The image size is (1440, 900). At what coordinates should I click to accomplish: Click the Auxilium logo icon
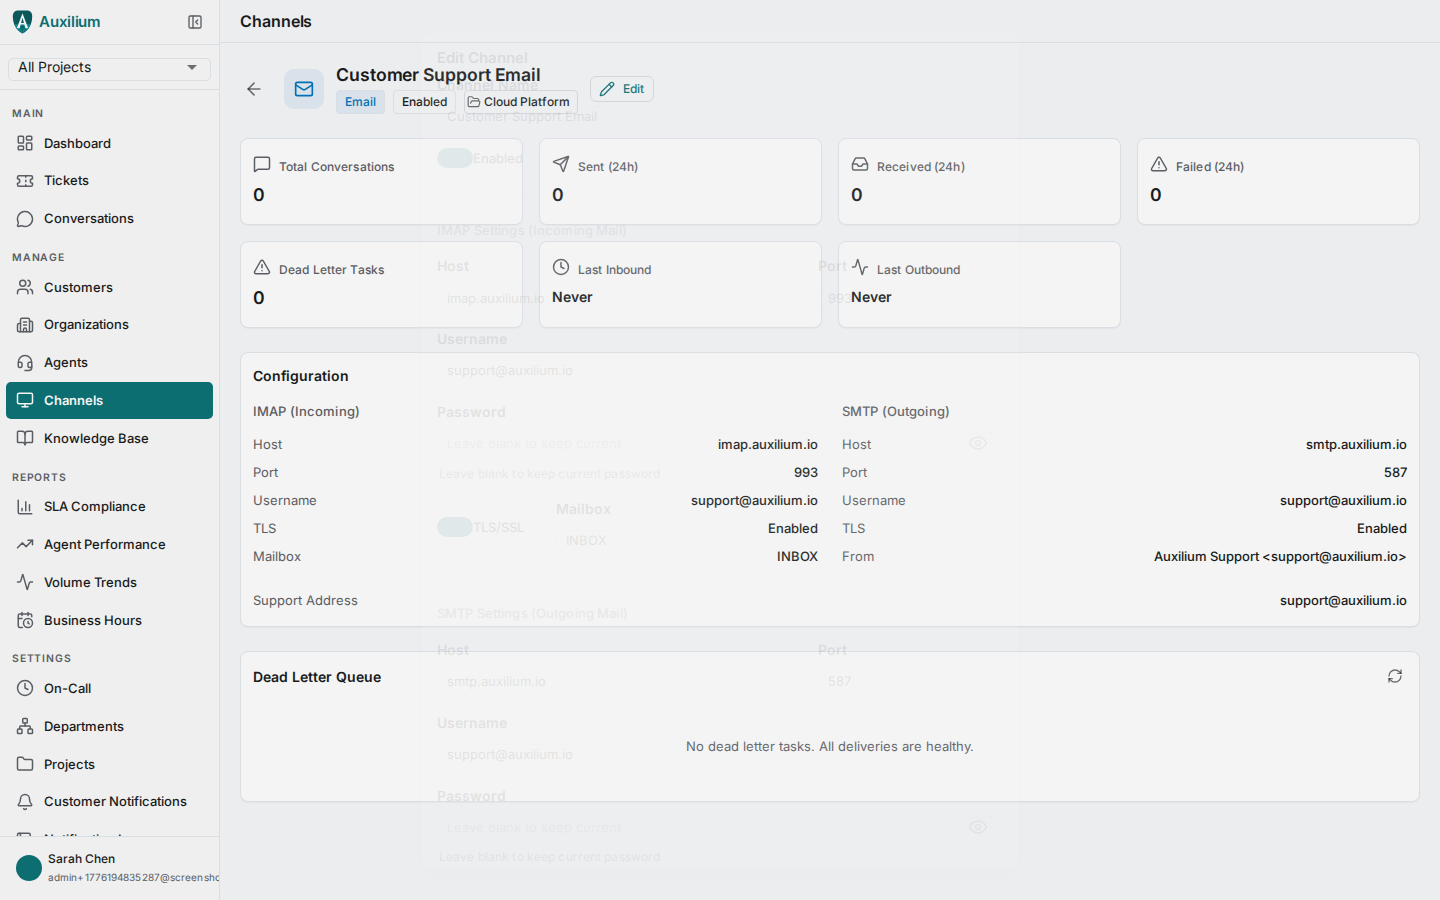[21, 20]
